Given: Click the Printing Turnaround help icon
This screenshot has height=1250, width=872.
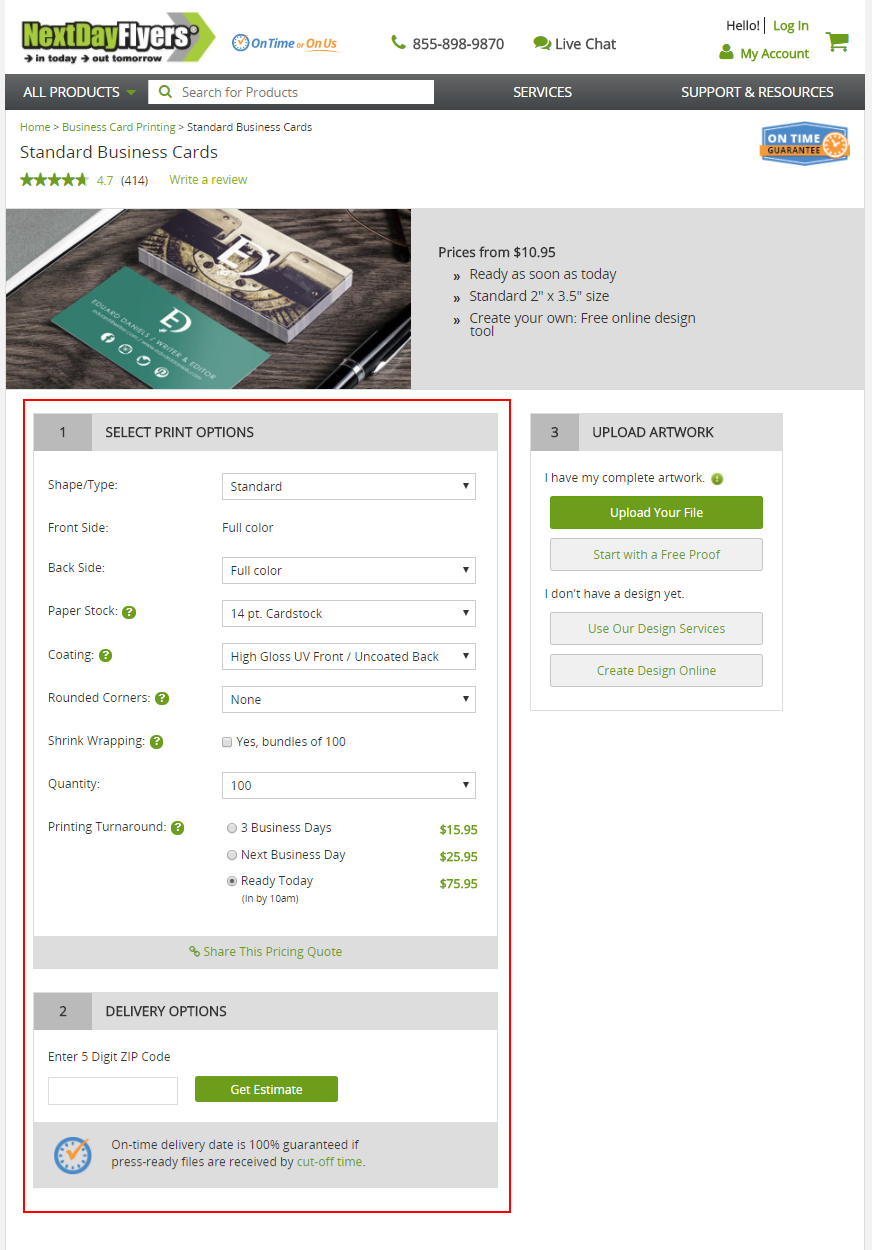Looking at the screenshot, I should click(177, 828).
